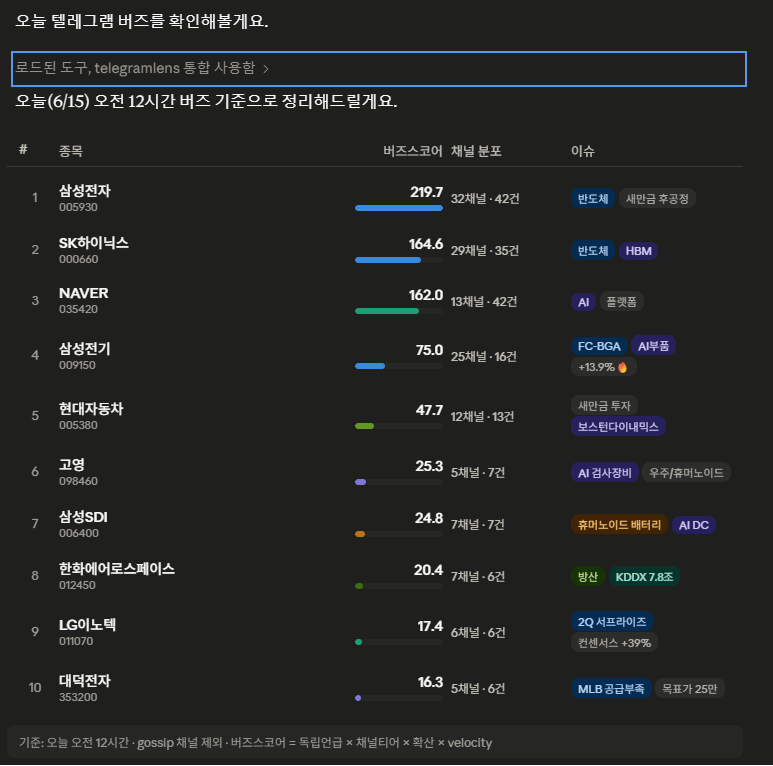Click the 새만금 후공정 tag
This screenshot has width=773, height=766.
pos(657,199)
